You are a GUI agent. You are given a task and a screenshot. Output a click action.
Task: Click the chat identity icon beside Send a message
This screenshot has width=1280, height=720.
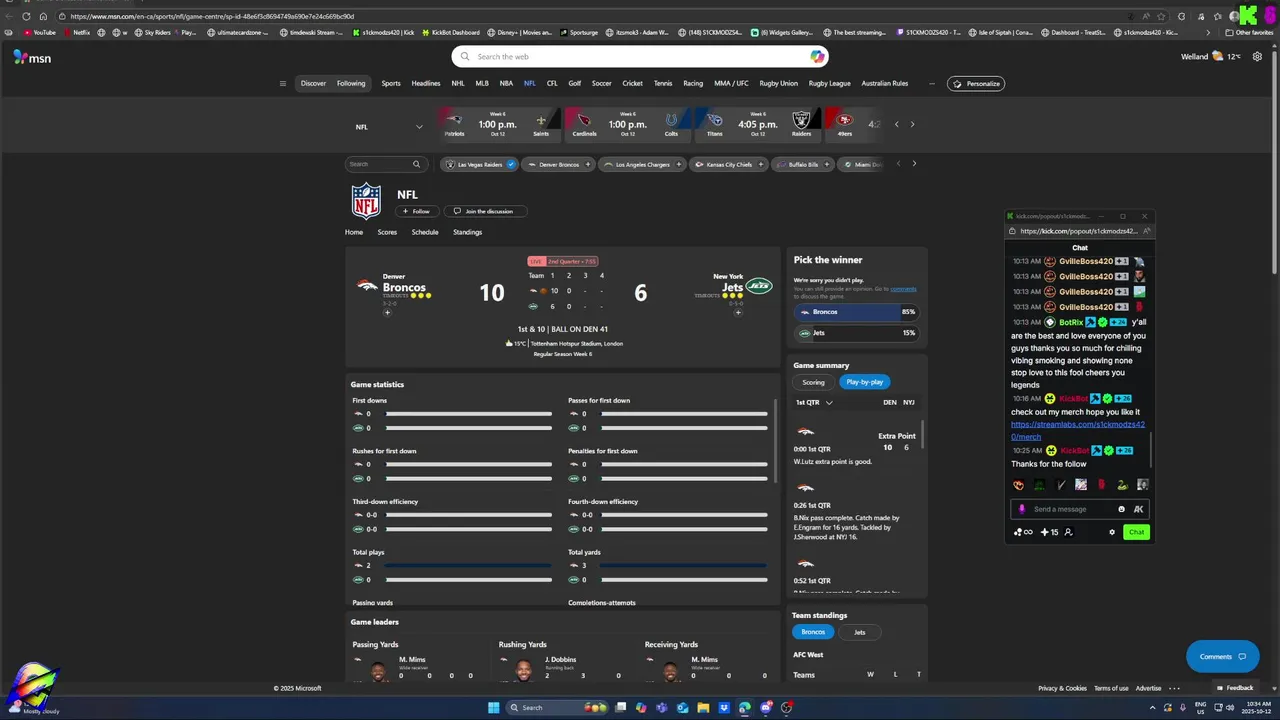pyautogui.click(x=1022, y=509)
